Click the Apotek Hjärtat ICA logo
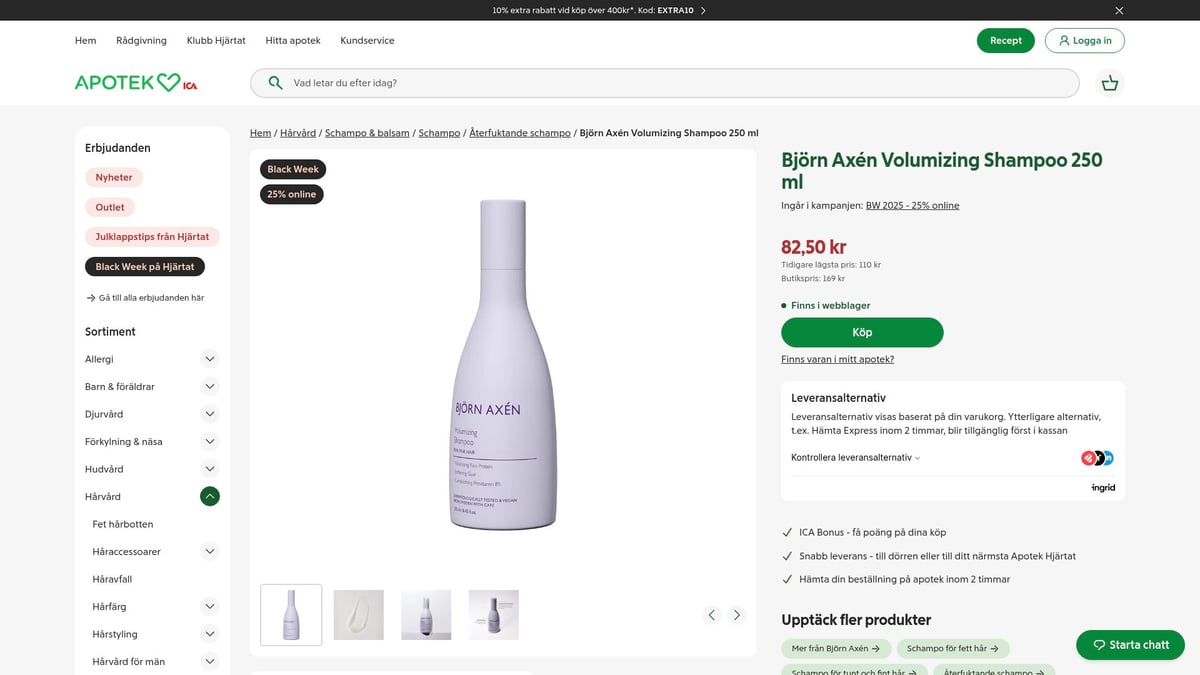The image size is (1200, 675). coord(133,82)
